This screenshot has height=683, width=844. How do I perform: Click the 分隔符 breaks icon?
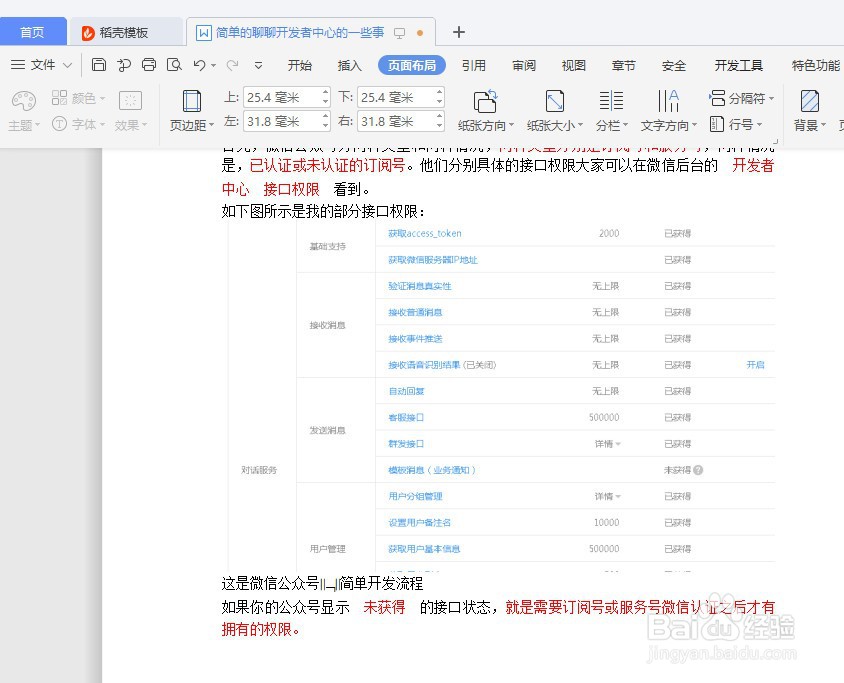click(x=741, y=98)
